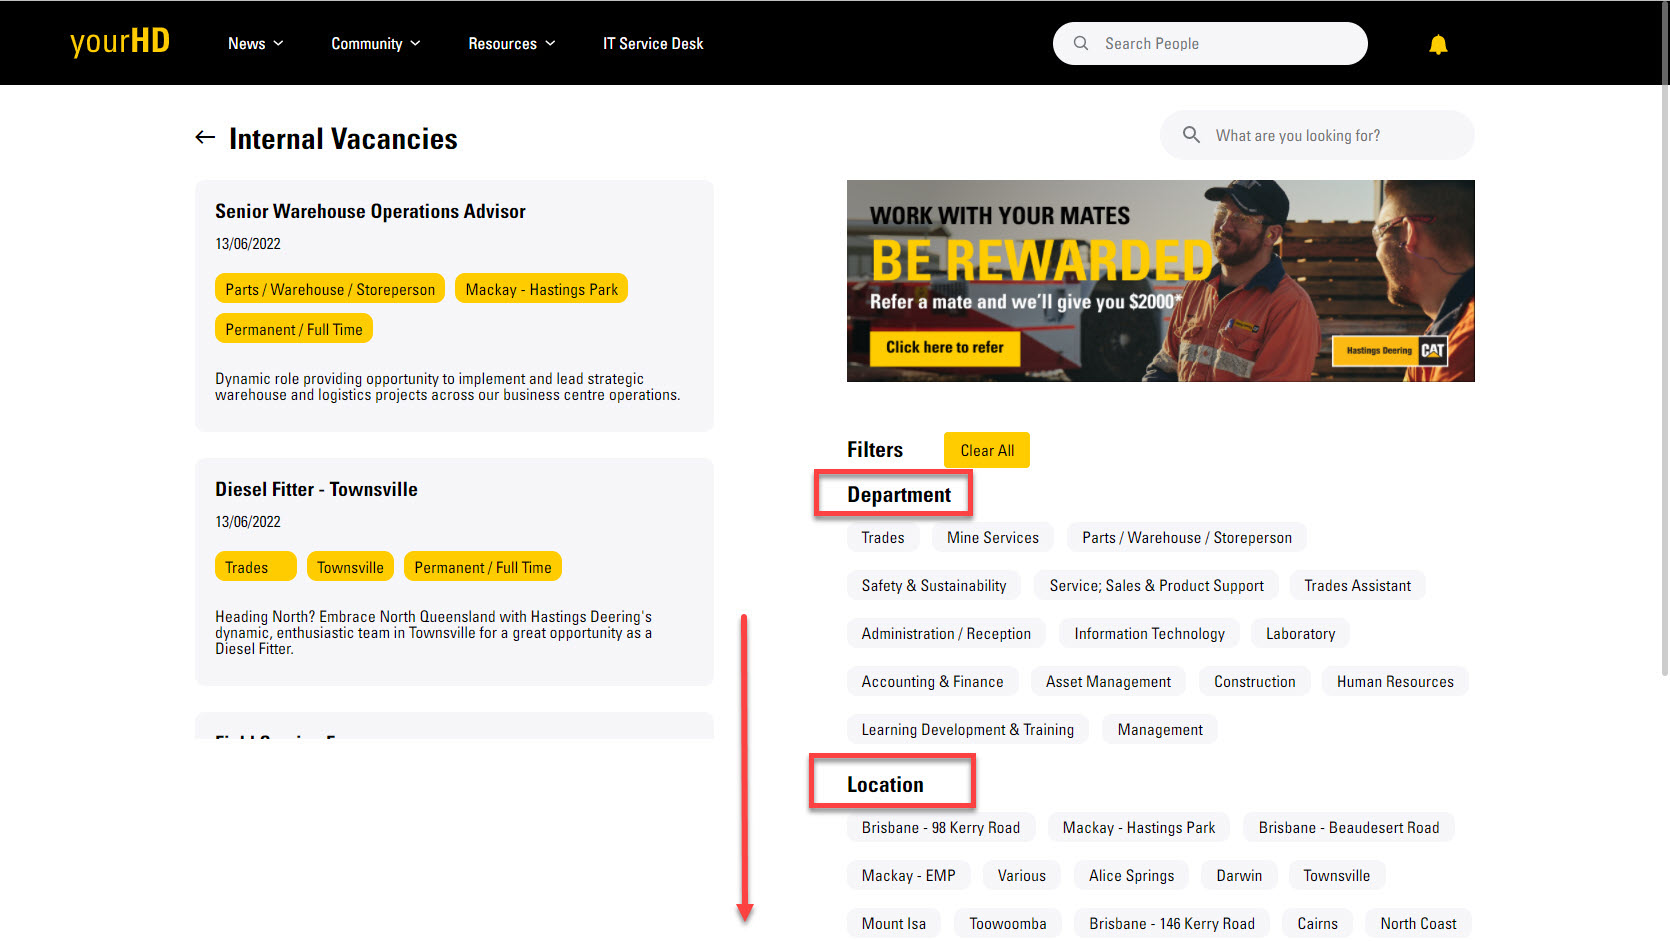Expand the News menu chevron
This screenshot has width=1670, height=941.
tap(279, 44)
